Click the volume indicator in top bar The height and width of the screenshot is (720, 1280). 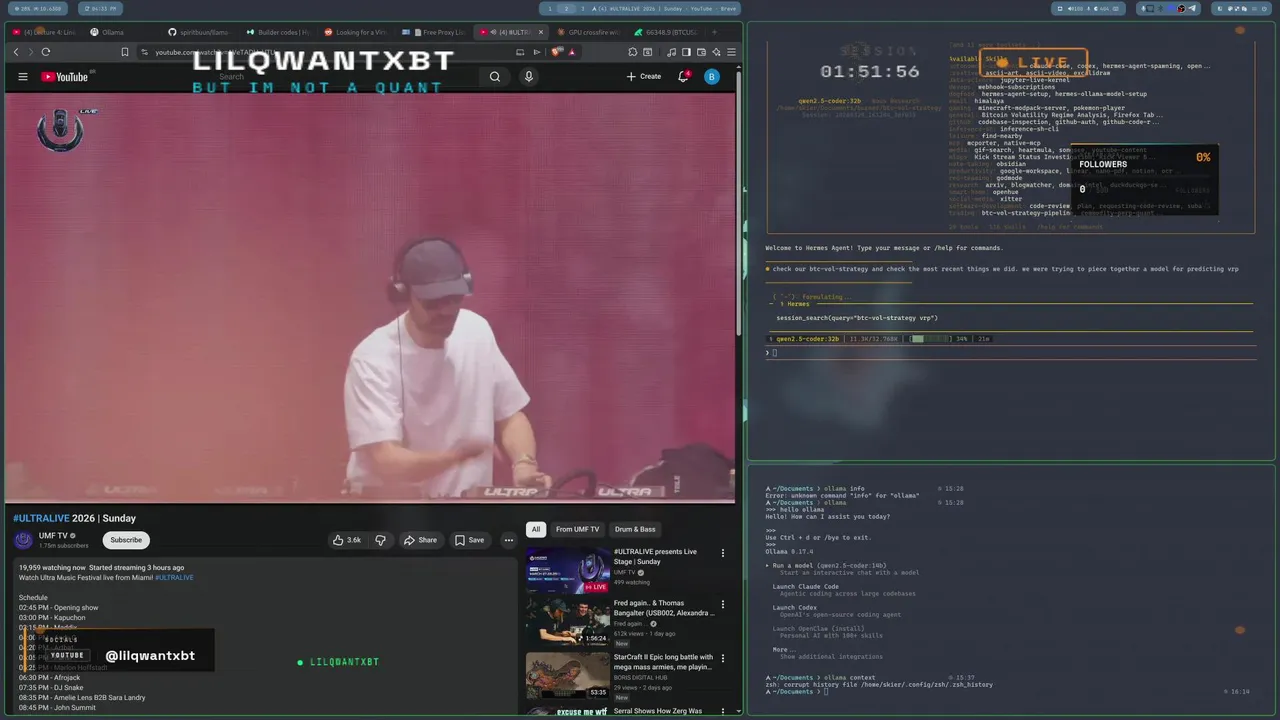(x=1075, y=8)
